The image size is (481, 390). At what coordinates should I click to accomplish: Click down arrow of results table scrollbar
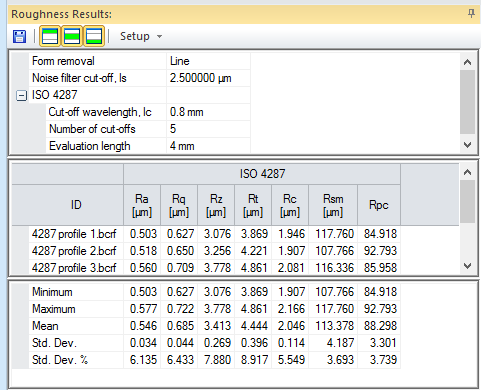pos(467,266)
